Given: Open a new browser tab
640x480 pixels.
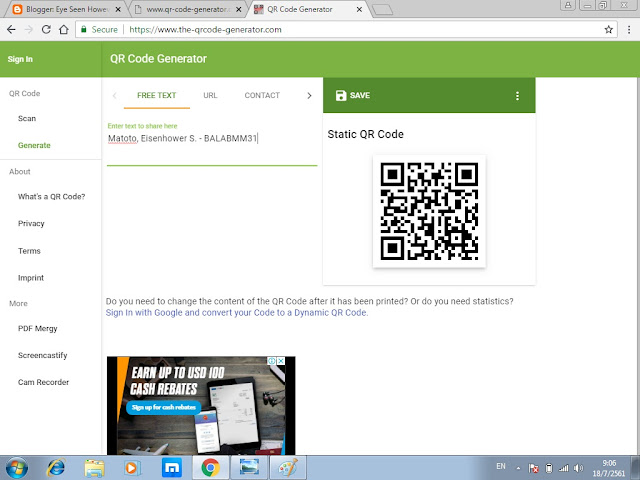Looking at the screenshot, I should click(382, 10).
